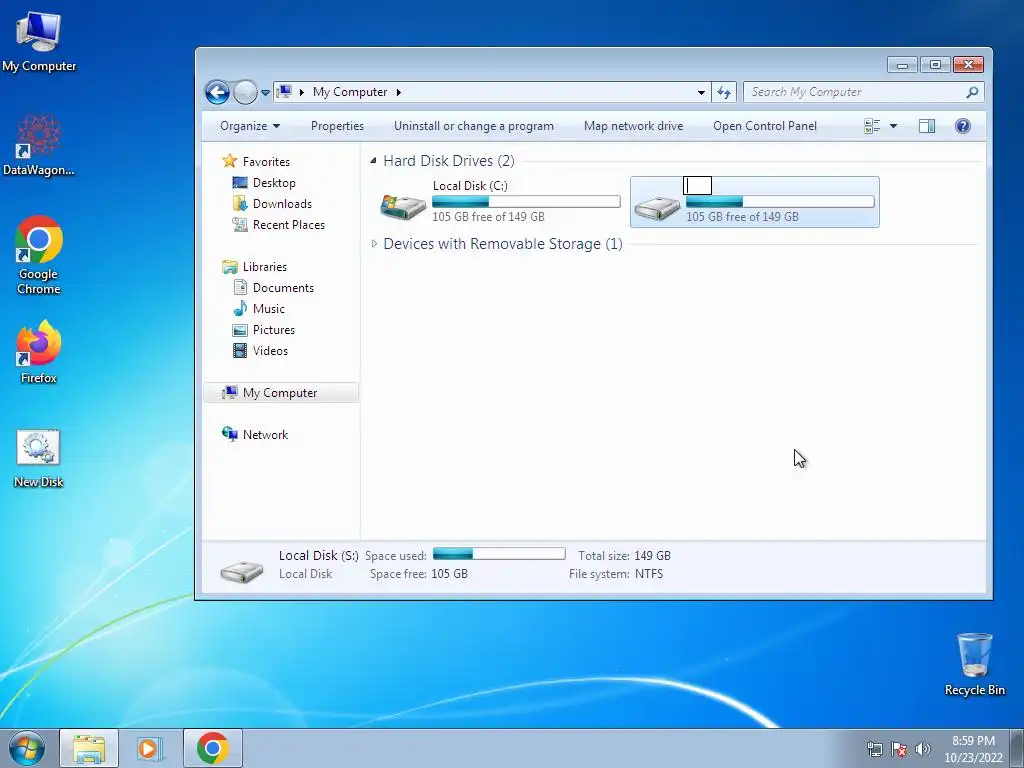Click the Show desktop button

click(x=1017, y=748)
